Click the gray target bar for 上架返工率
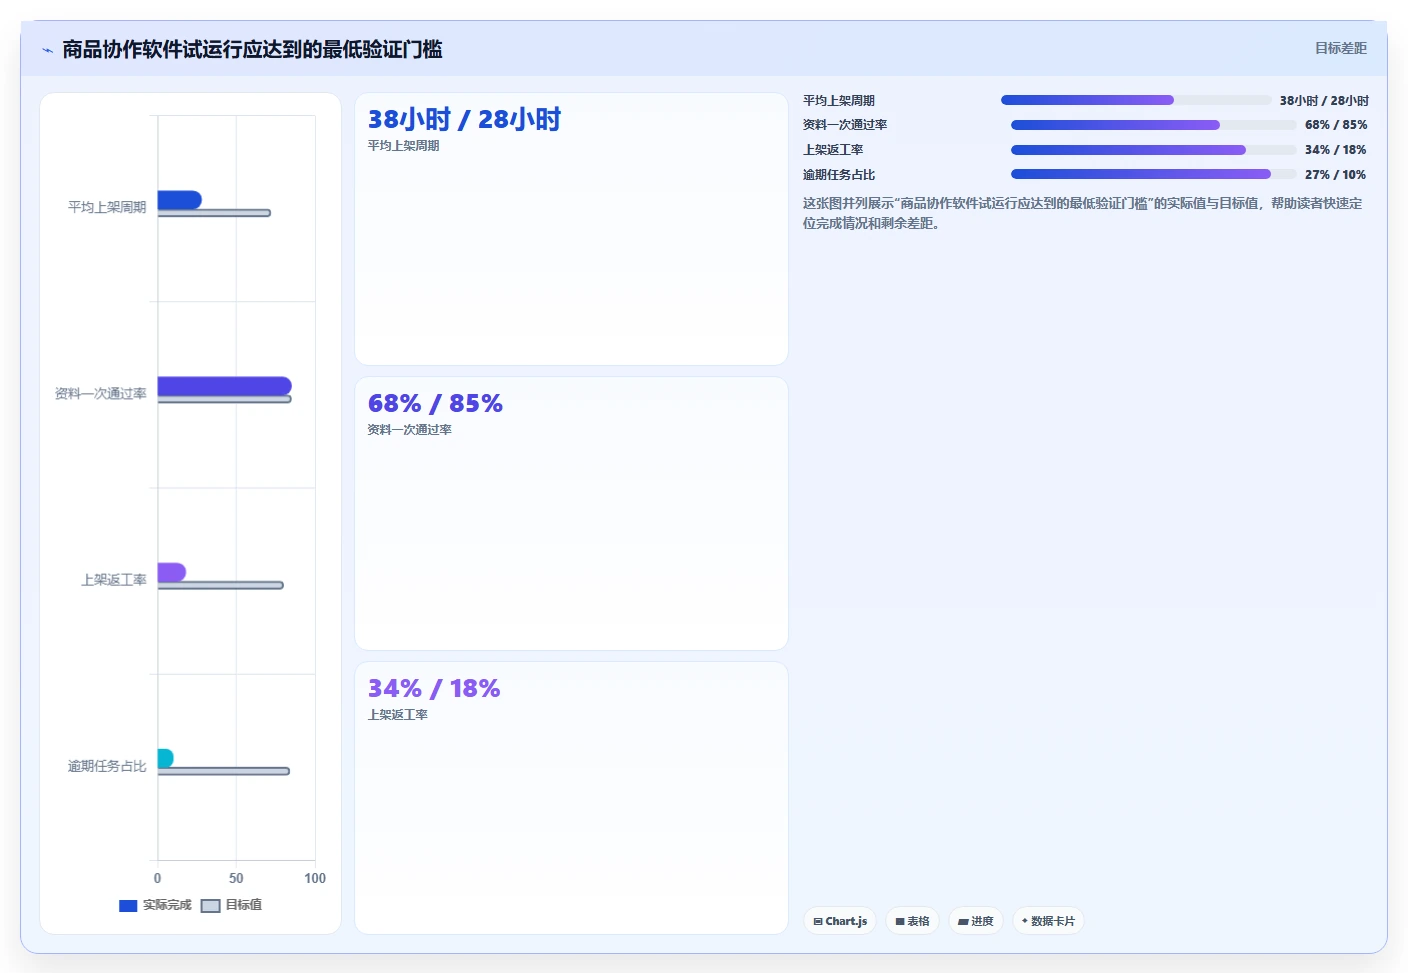Viewport: 1408px width, 973px height. [x=220, y=585]
